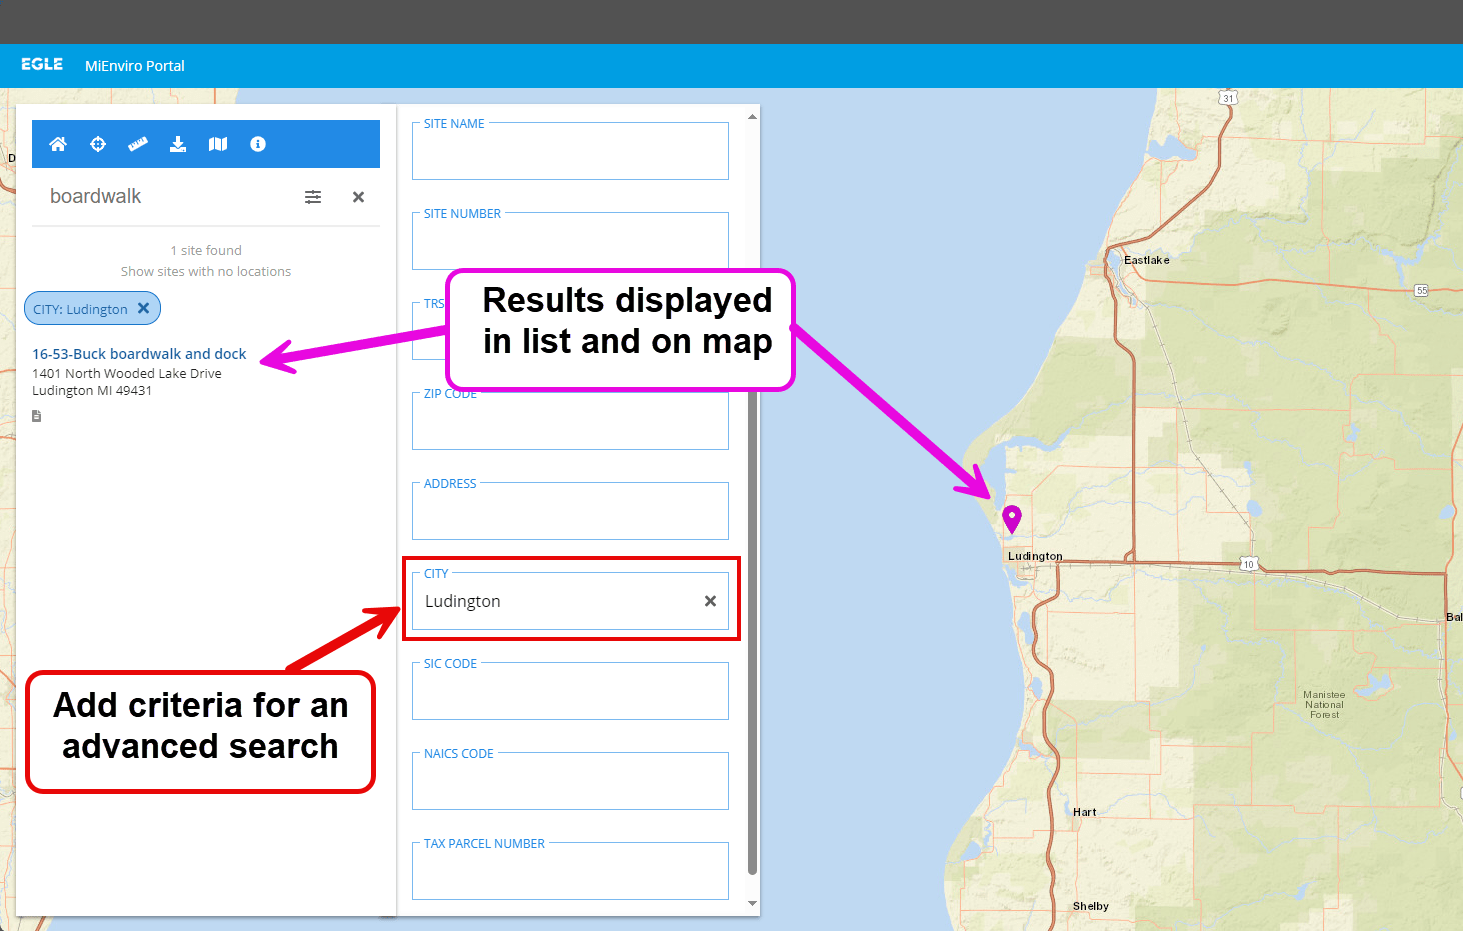Open the document icon under the Buck result
The width and height of the screenshot is (1463, 931).
coord(37,416)
